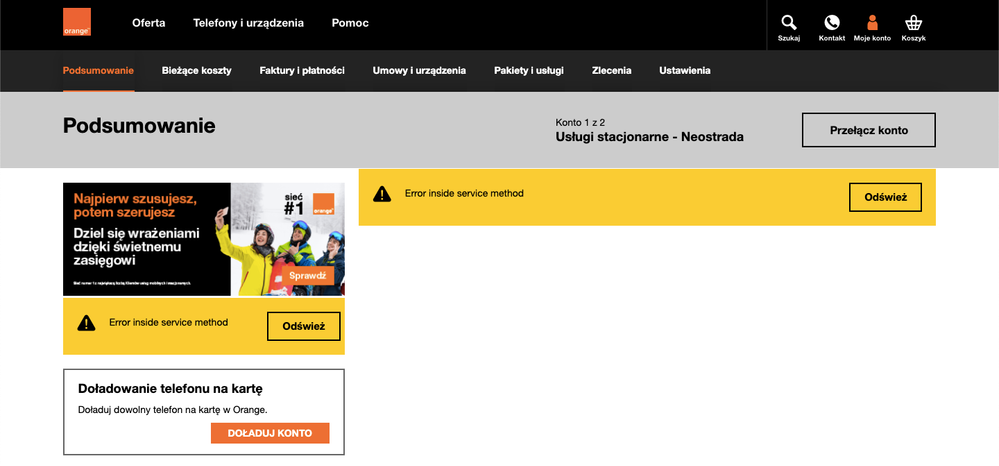
Task: Open Telefony i urządzenia menu
Action: click(248, 22)
